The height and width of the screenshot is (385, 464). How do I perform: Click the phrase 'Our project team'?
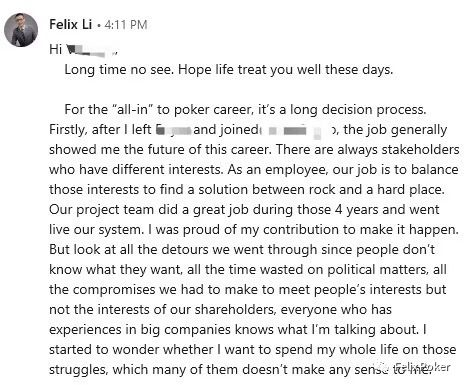pyautogui.click(x=102, y=210)
